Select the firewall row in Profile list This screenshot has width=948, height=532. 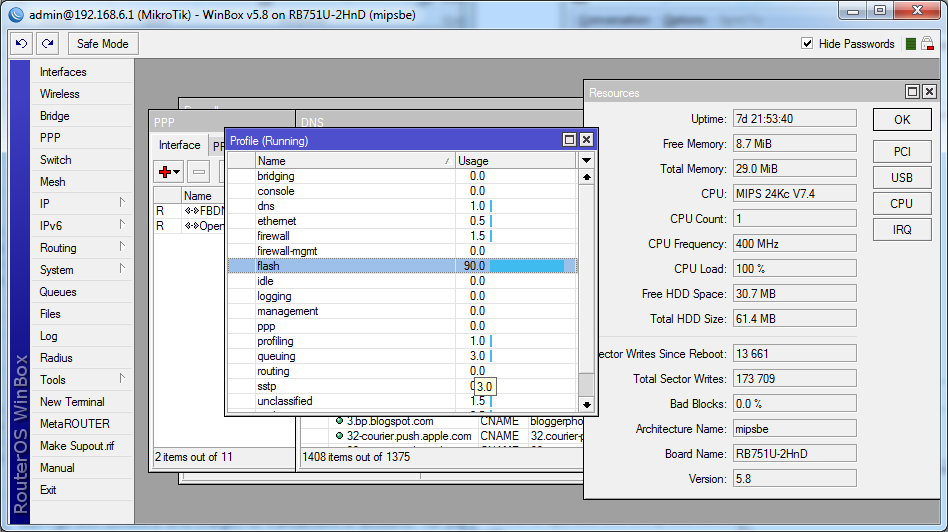403,236
